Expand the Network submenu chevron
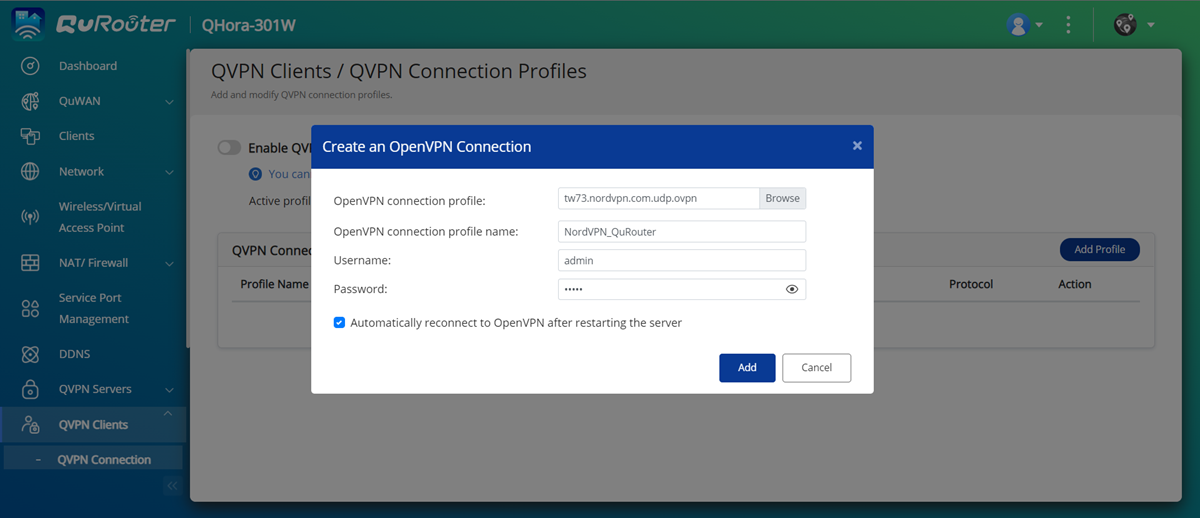Image resolution: width=1200 pixels, height=518 pixels. [169, 172]
